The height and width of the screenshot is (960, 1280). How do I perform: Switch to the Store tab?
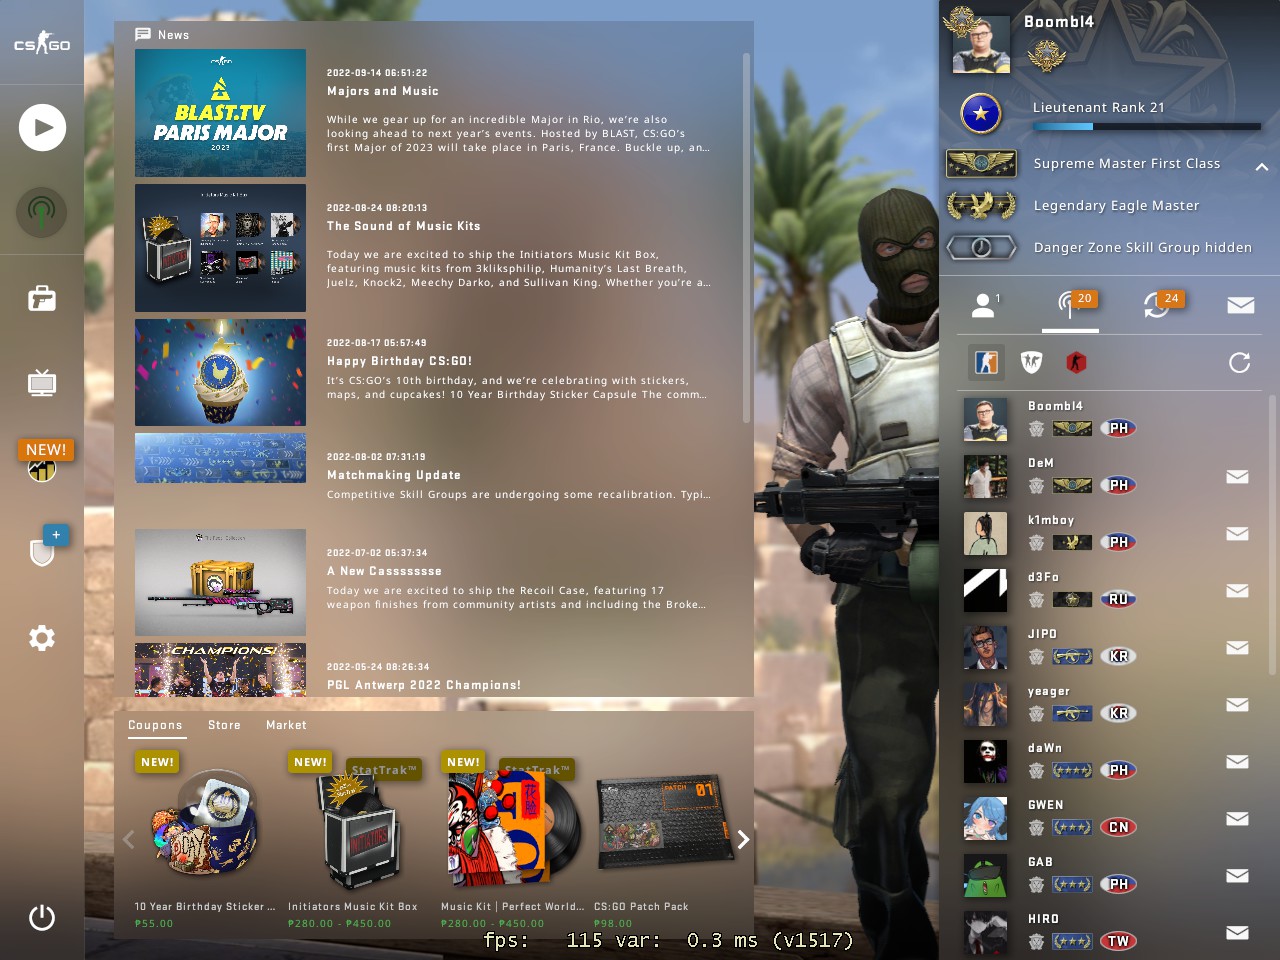click(224, 725)
